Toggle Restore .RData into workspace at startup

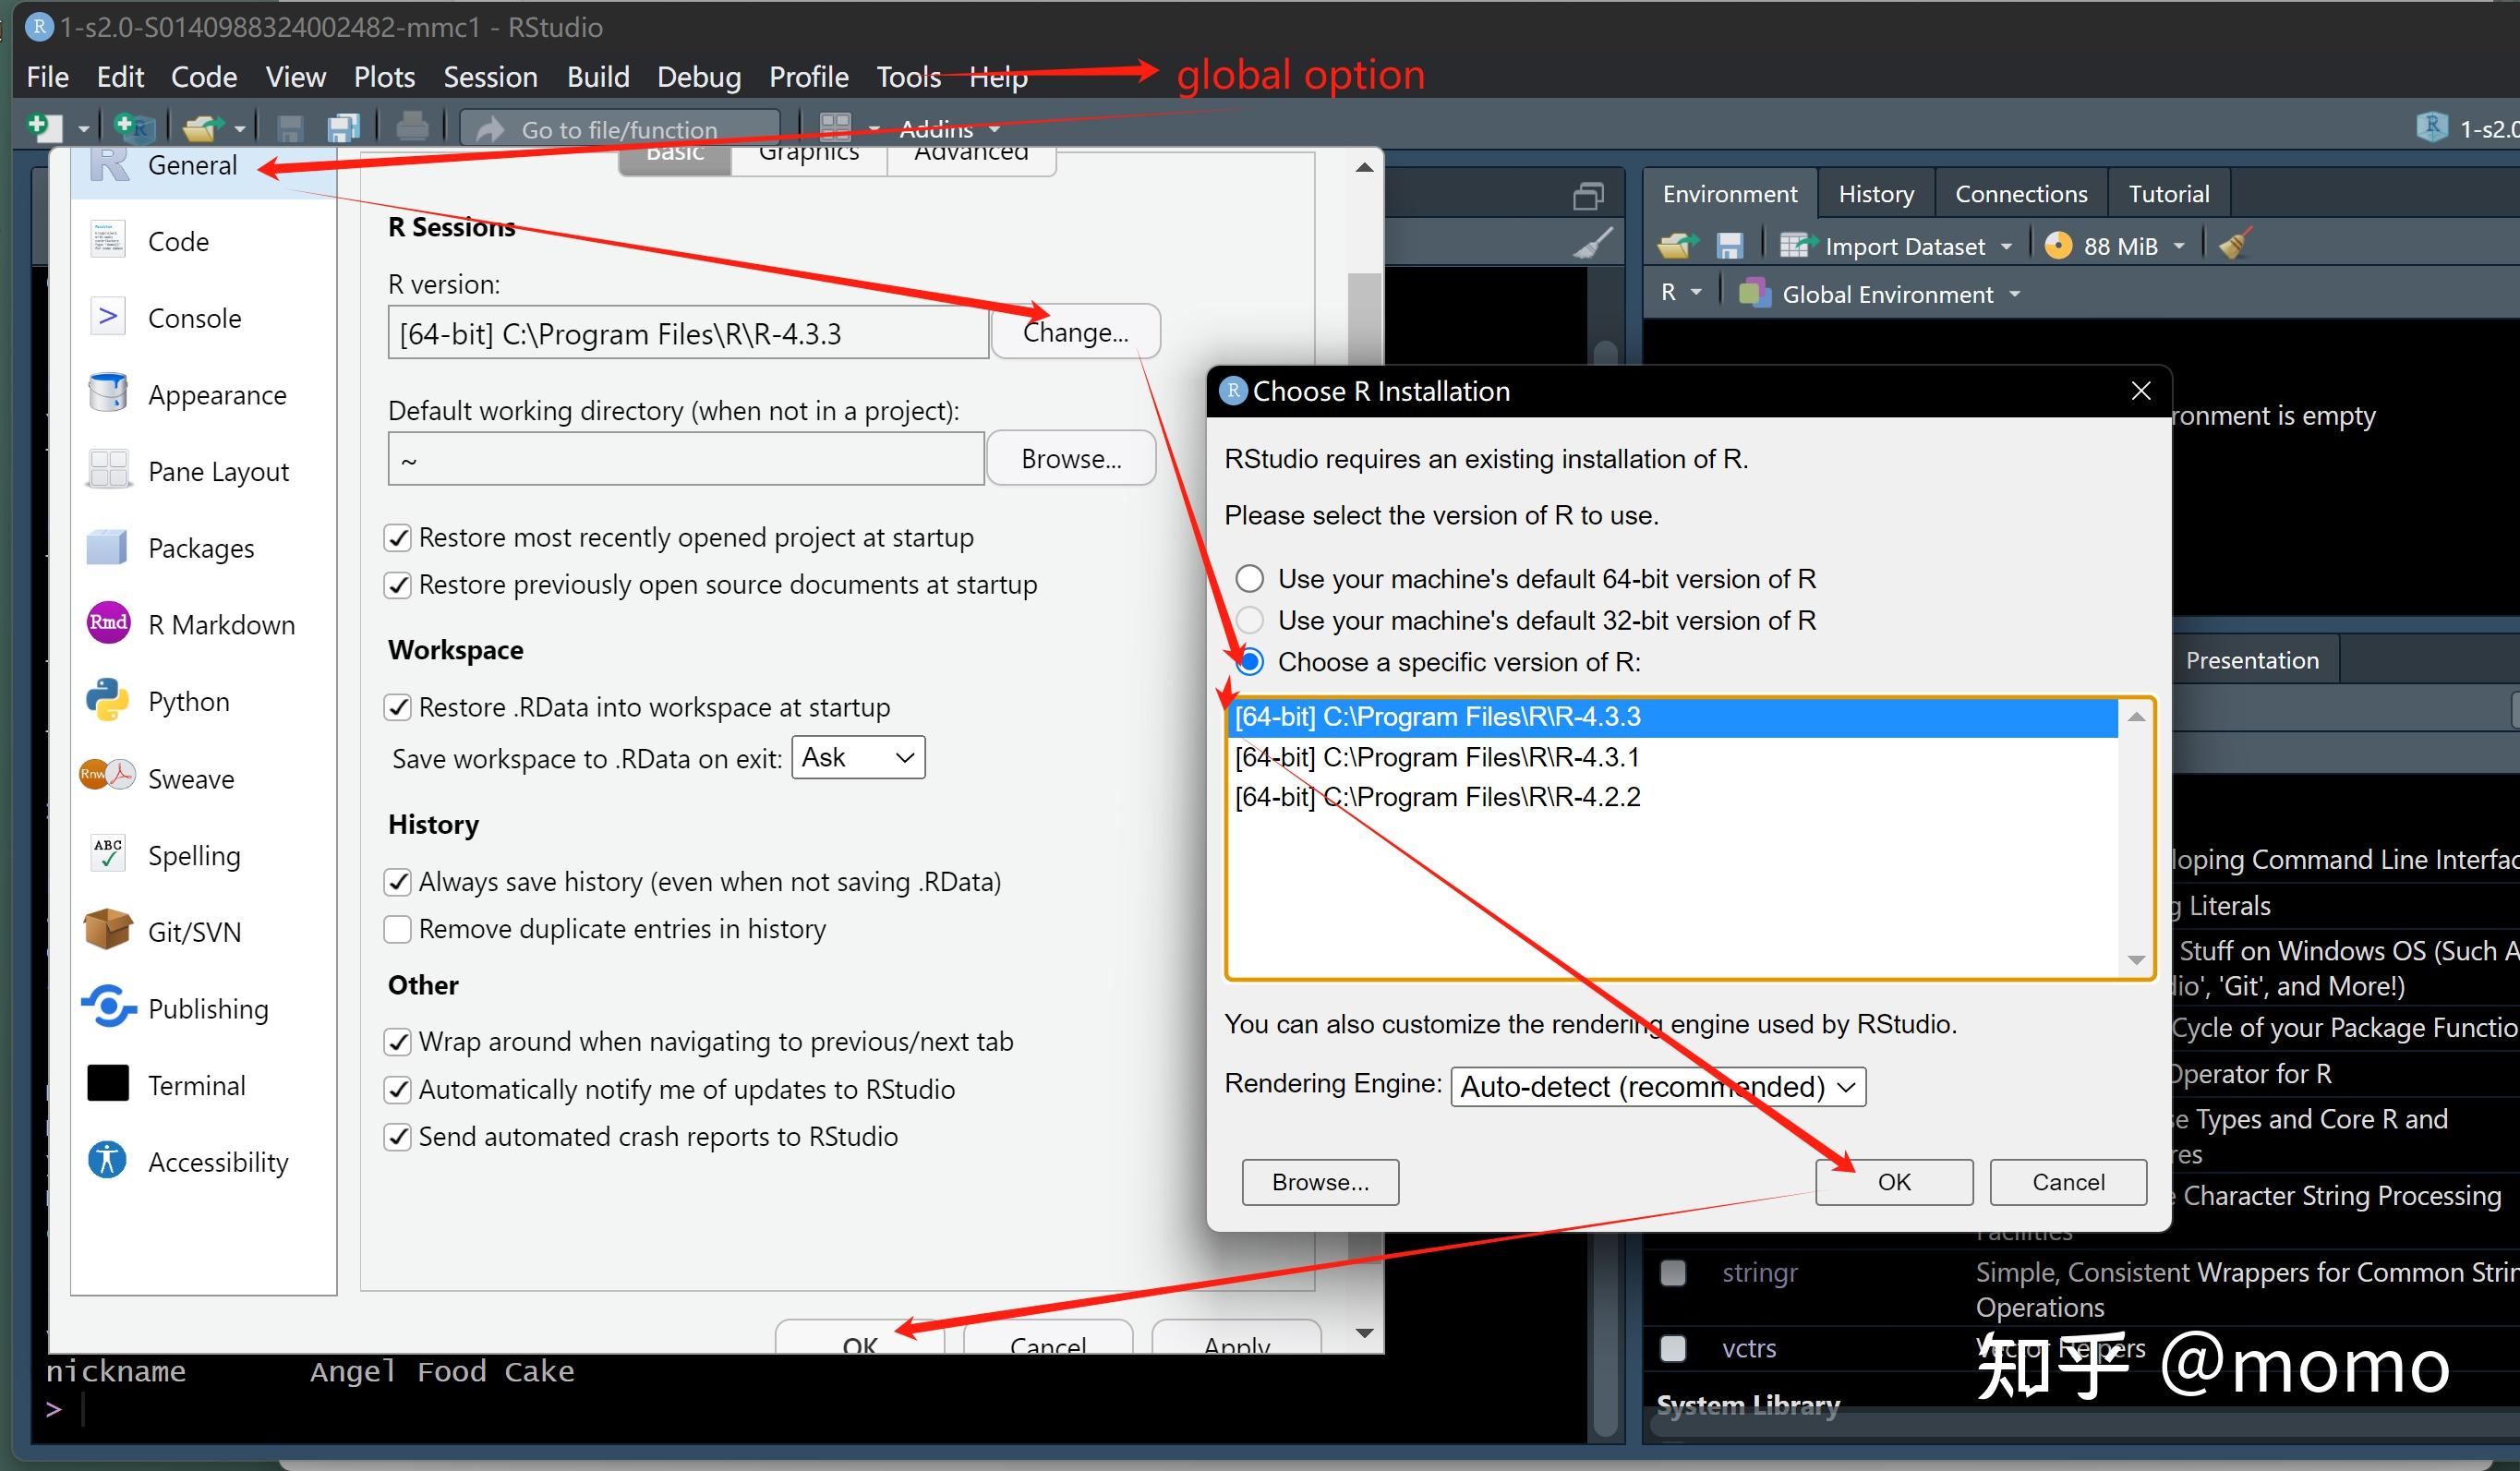coord(398,709)
